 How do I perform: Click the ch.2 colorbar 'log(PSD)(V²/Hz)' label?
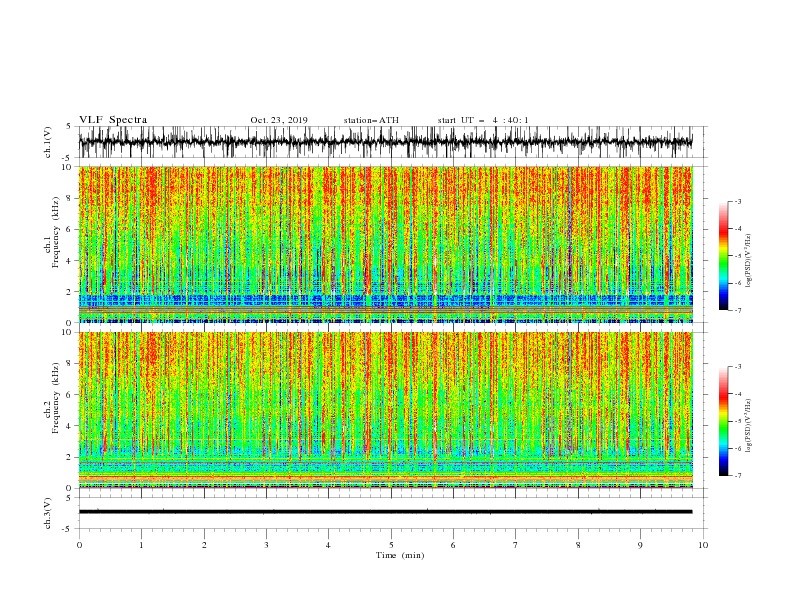749,426
